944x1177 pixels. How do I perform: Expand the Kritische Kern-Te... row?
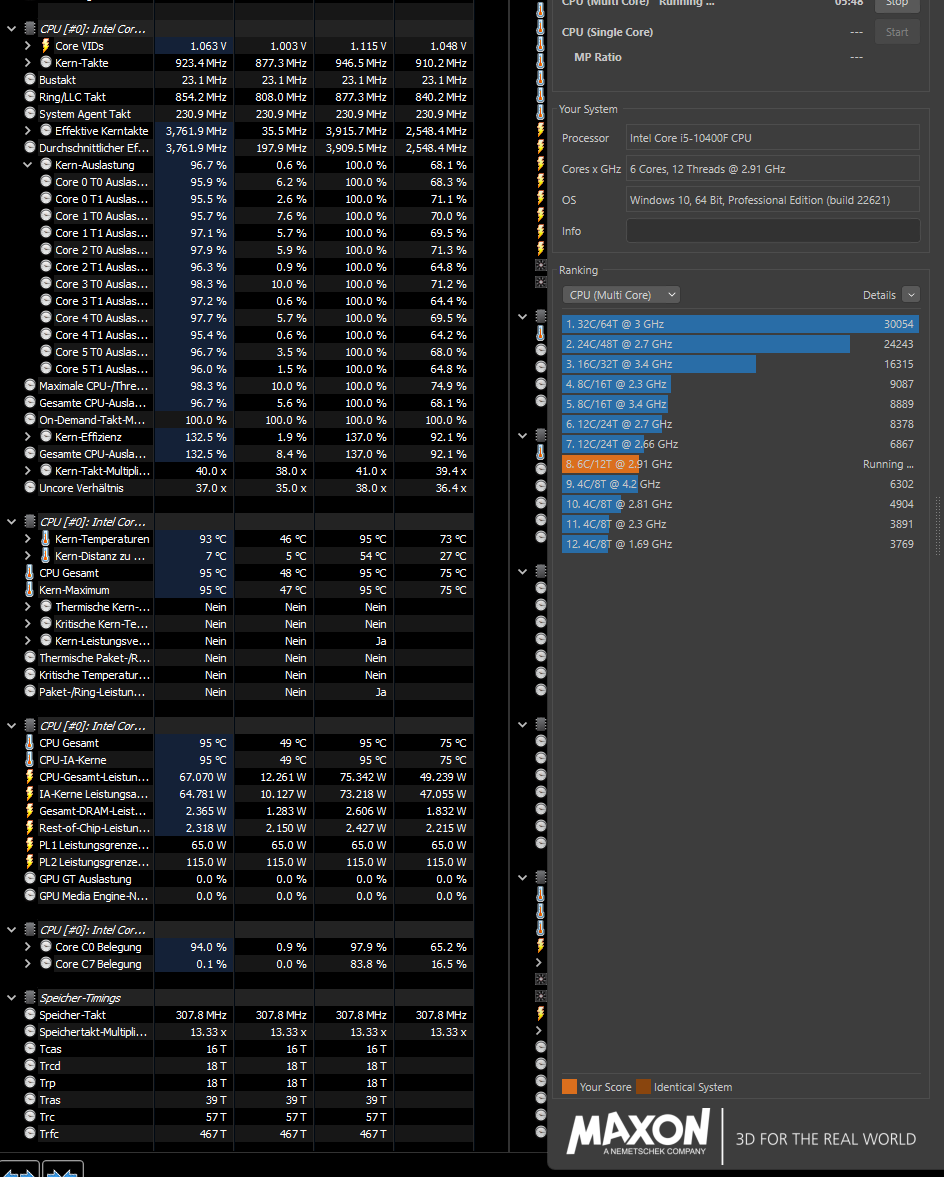[x=28, y=624]
